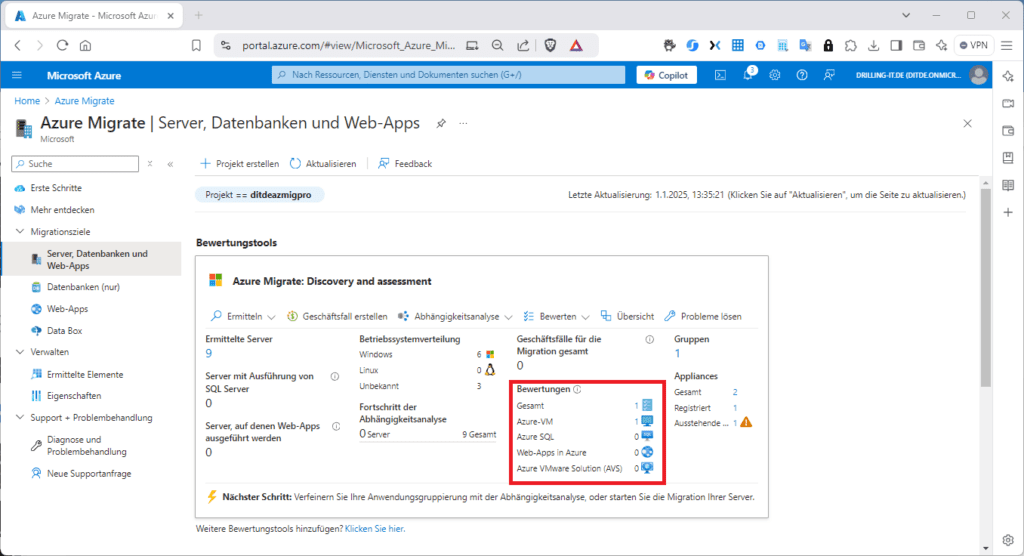Open Gesamt assessments icon
This screenshot has width=1024, height=556.
pos(647,406)
